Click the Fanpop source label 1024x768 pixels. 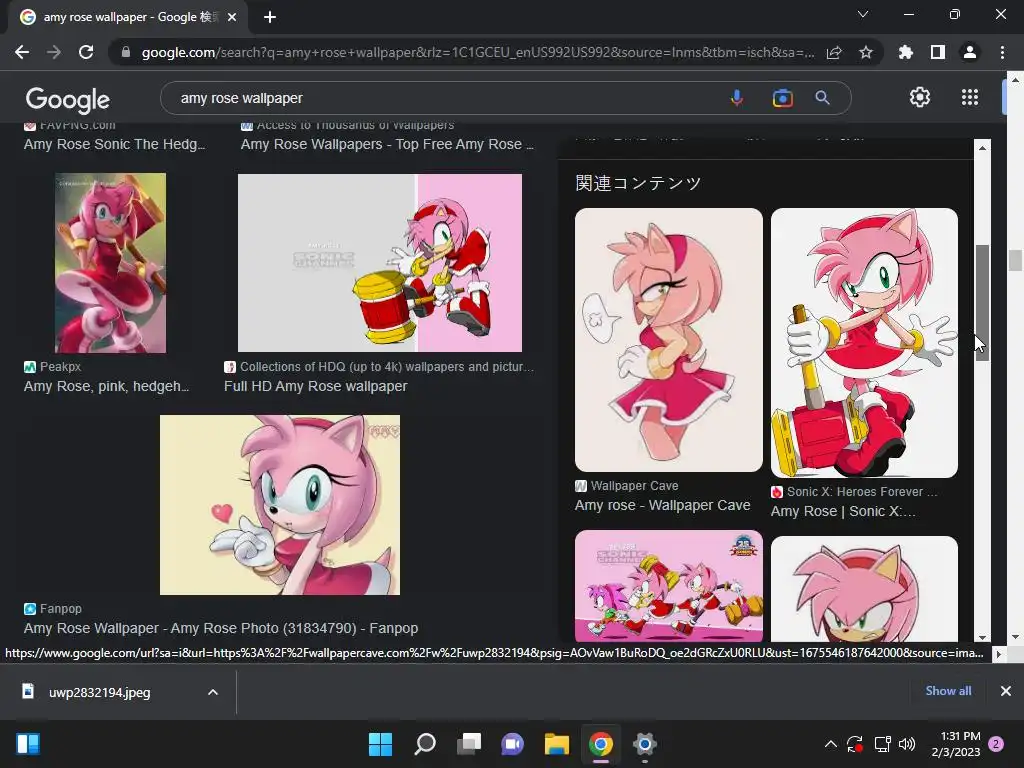pyautogui.click(x=52, y=609)
